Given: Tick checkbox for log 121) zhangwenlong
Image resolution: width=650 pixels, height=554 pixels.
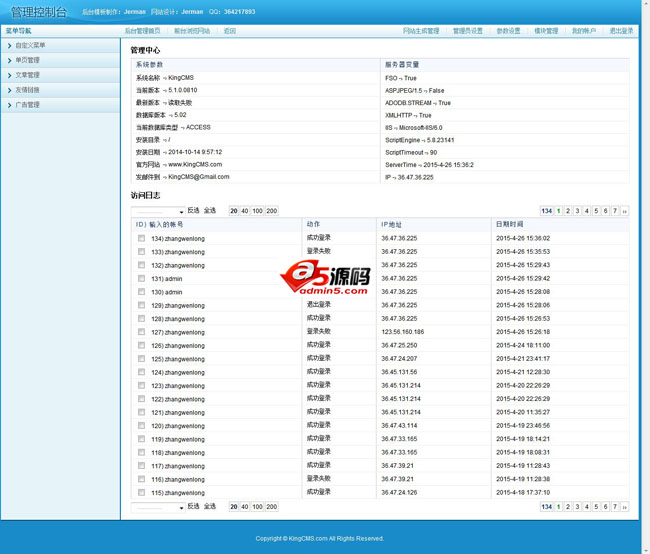Looking at the screenshot, I should 141,413.
